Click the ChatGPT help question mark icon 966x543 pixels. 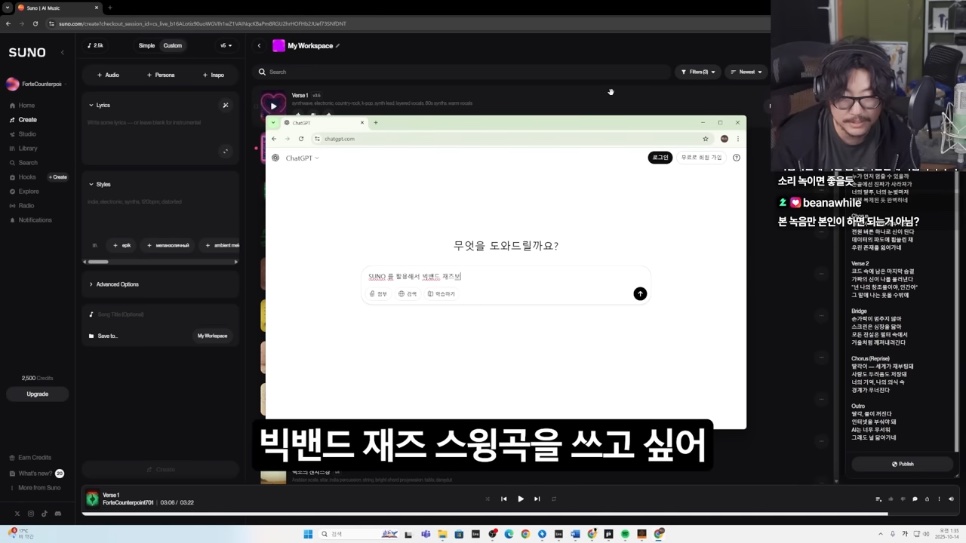(x=737, y=158)
